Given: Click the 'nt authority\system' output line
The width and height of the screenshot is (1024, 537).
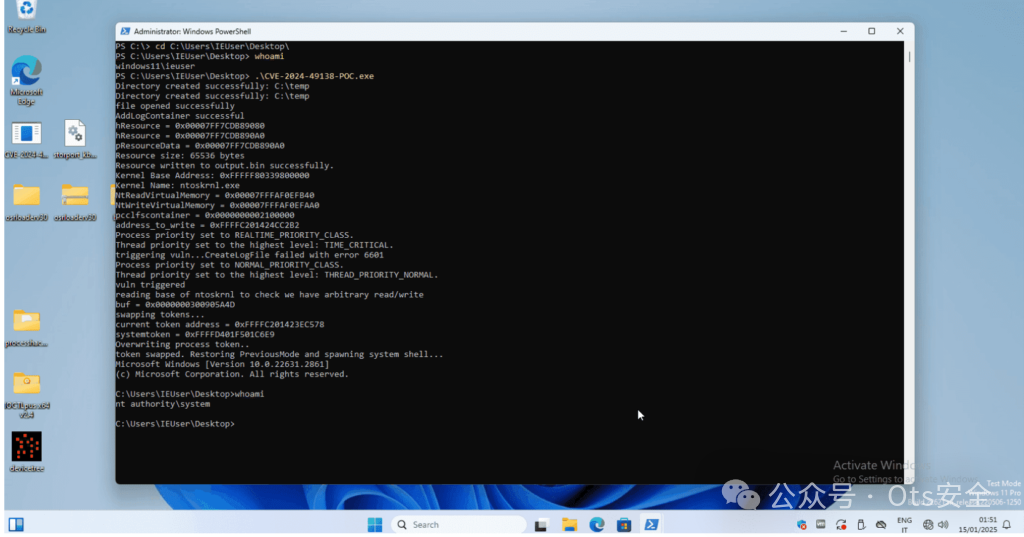Looking at the screenshot, I should 163,404.
